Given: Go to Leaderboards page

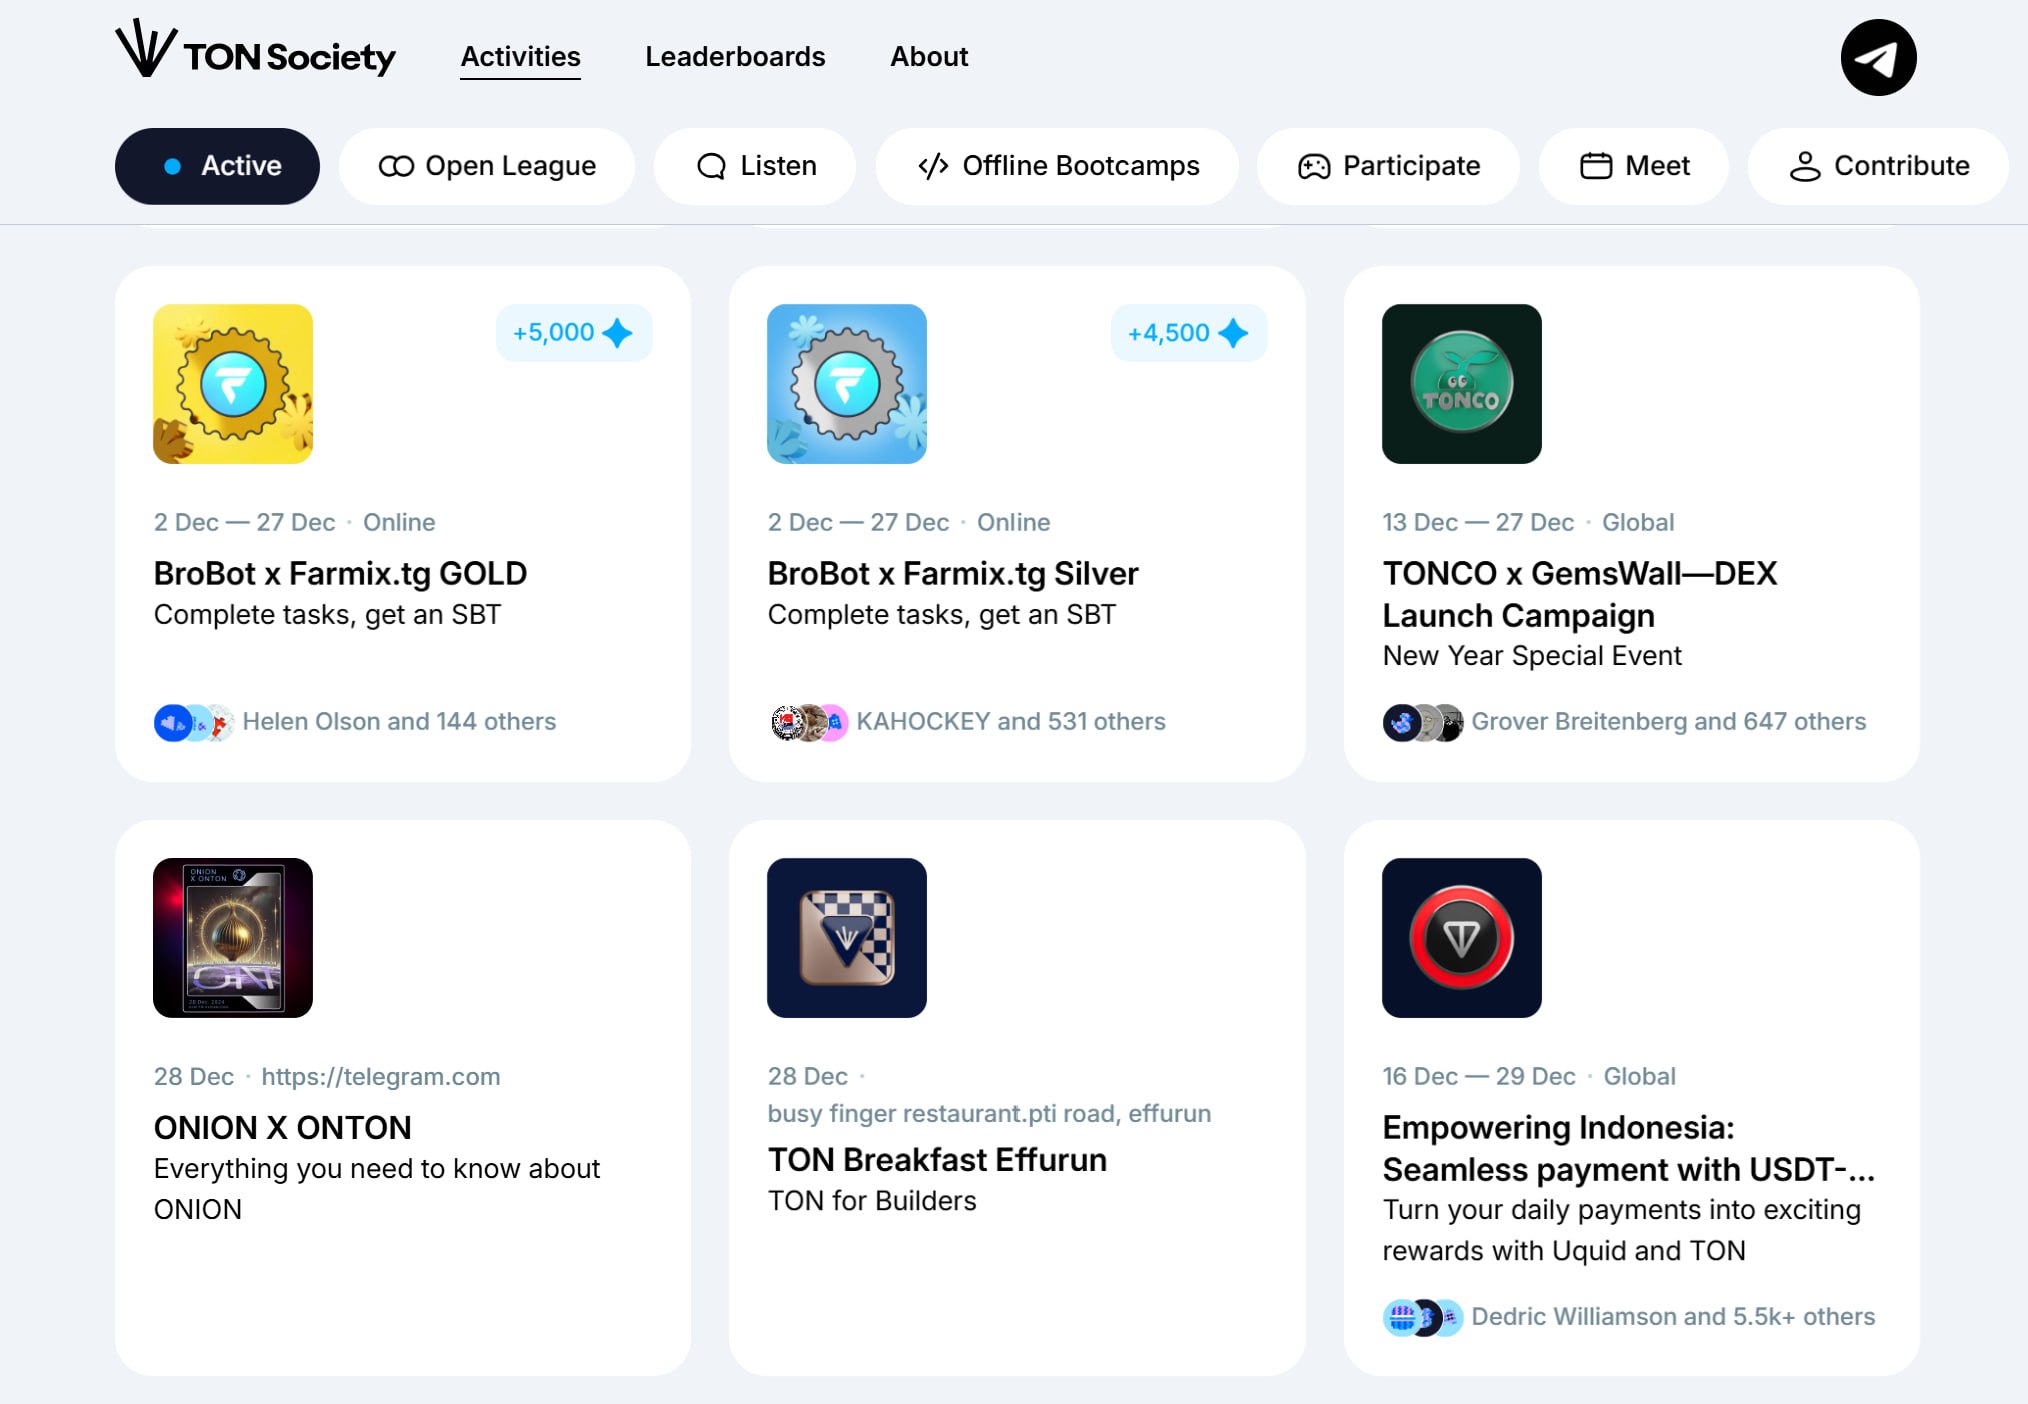Looking at the screenshot, I should pos(735,56).
